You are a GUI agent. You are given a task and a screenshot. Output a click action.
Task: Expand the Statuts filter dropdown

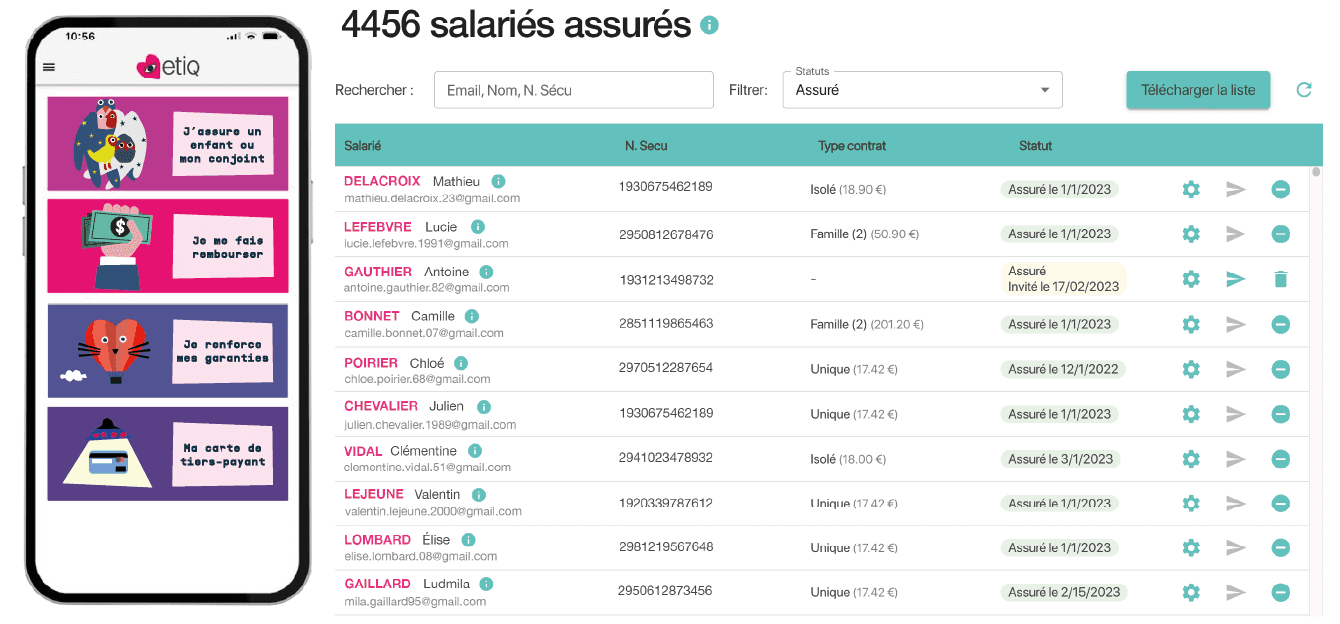tap(921, 90)
